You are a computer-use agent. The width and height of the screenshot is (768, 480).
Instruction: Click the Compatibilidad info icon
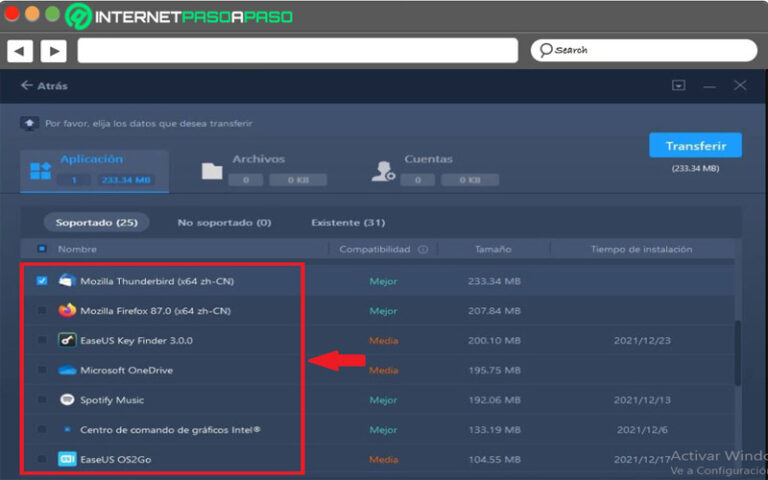point(423,249)
